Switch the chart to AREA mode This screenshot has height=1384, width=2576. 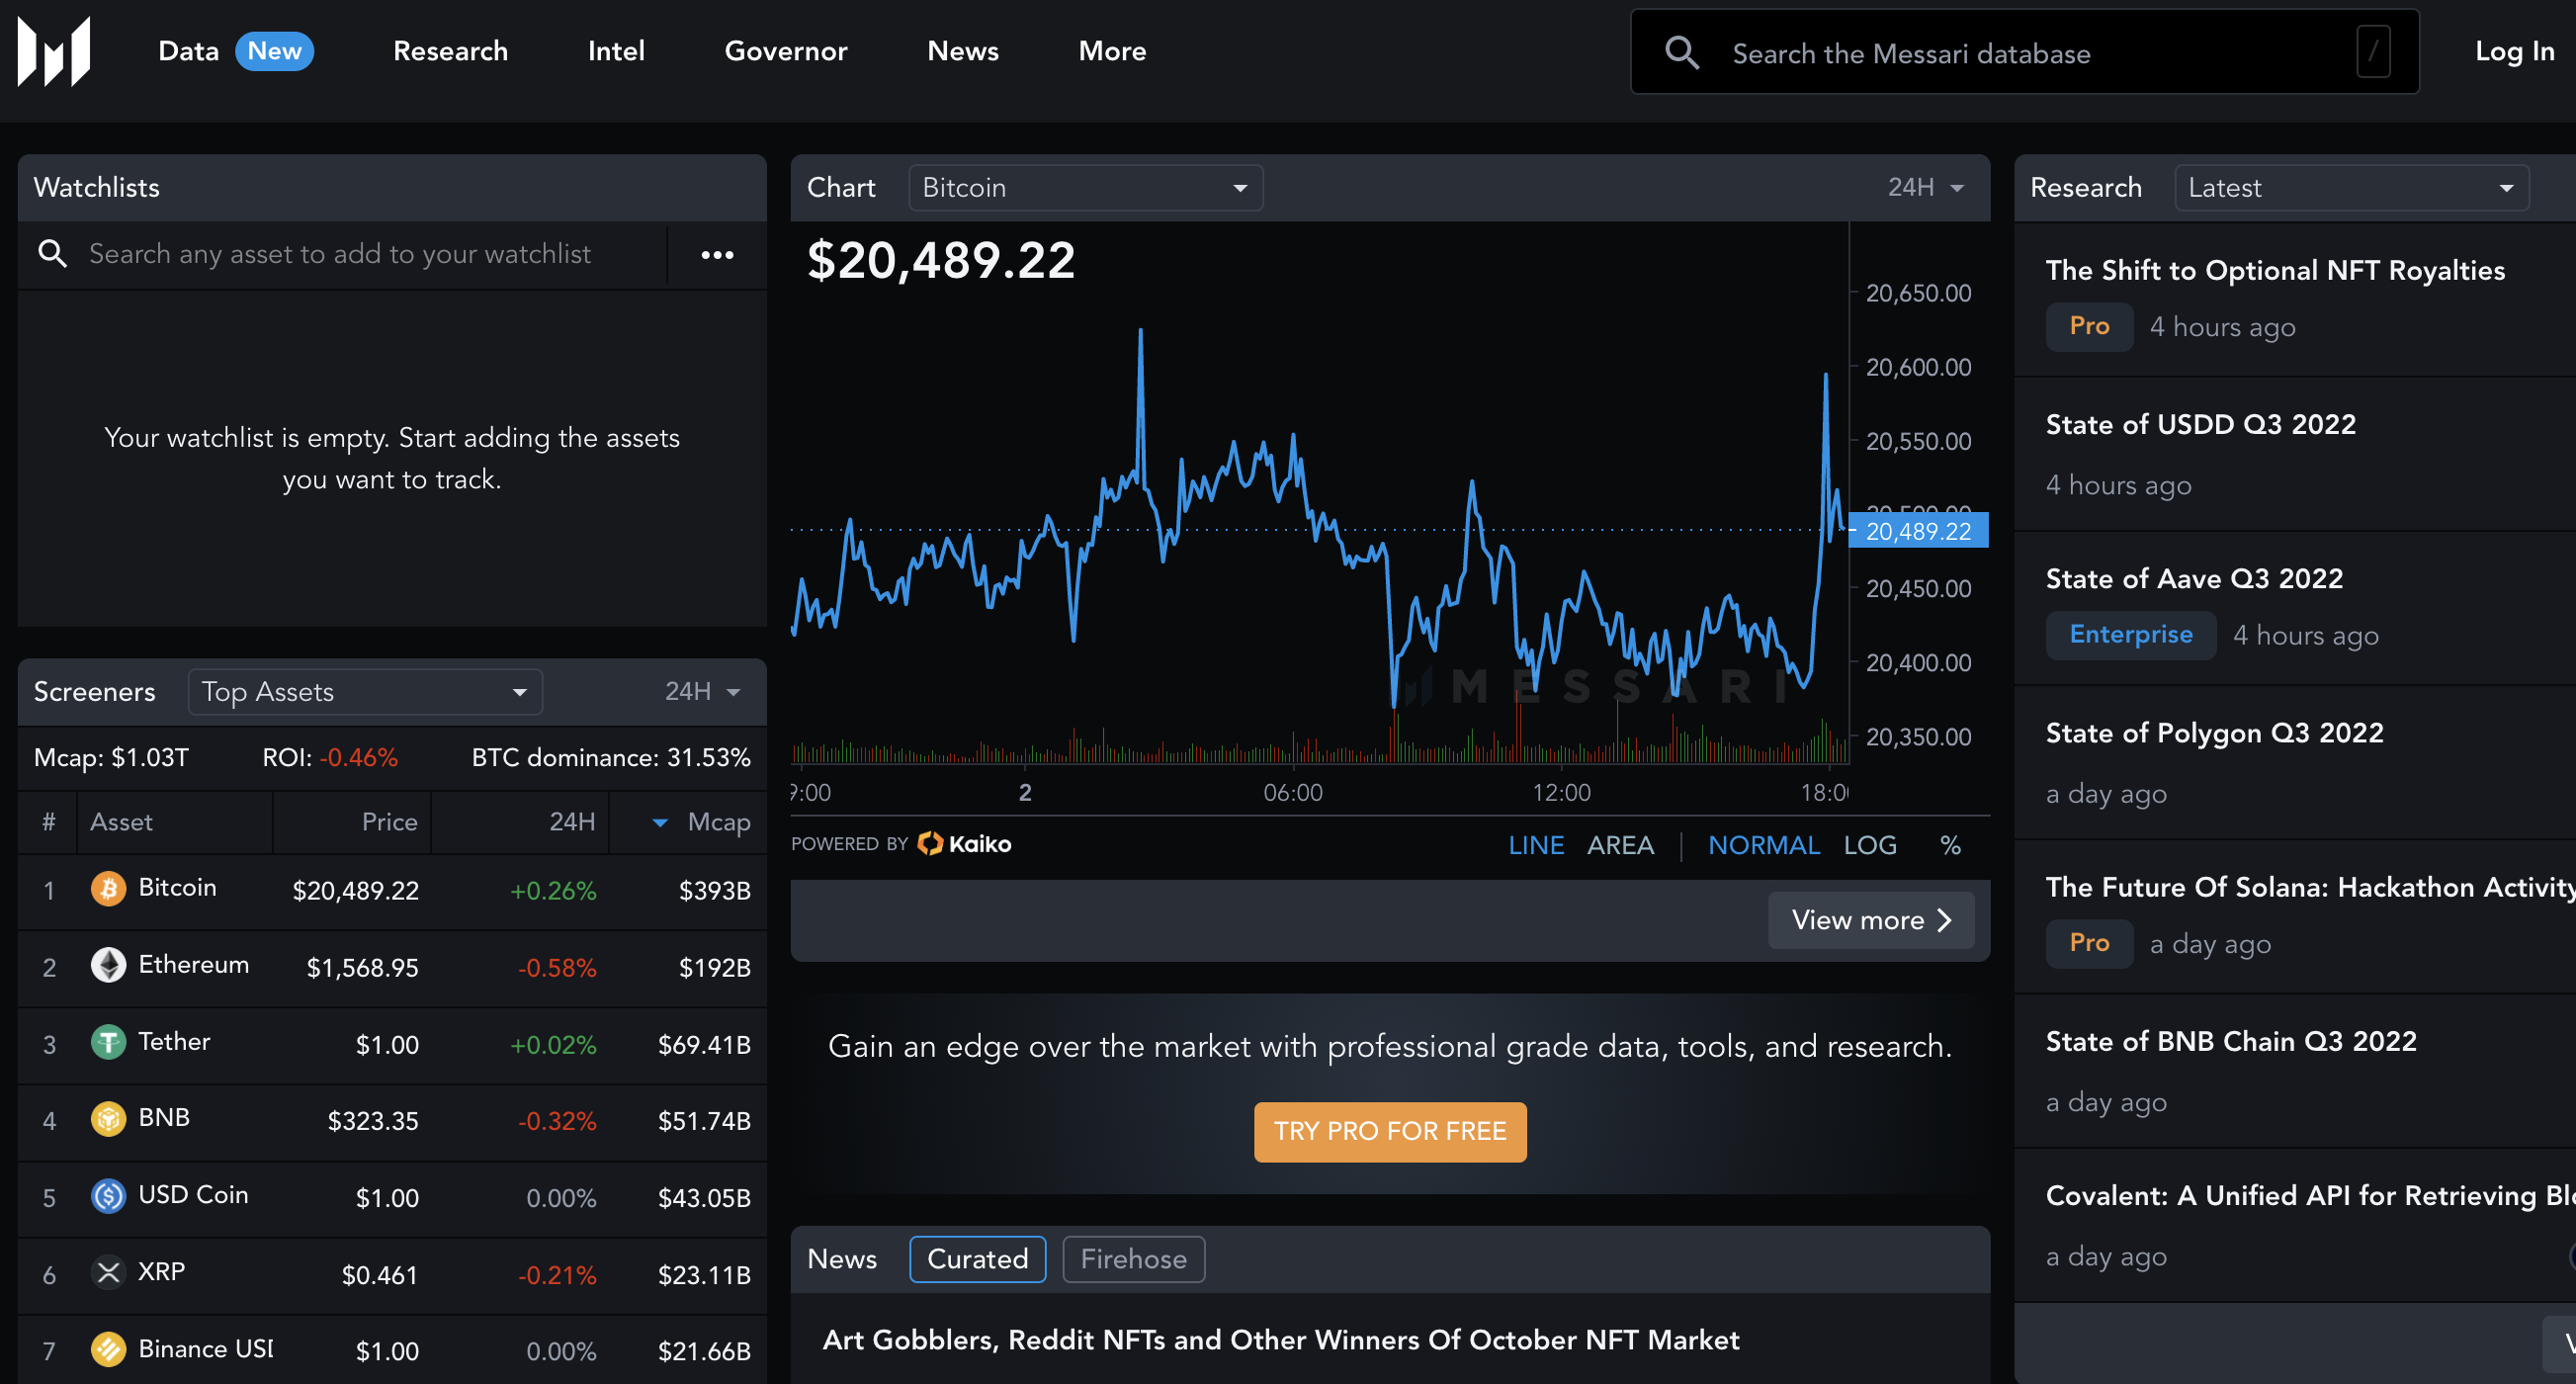click(1620, 845)
